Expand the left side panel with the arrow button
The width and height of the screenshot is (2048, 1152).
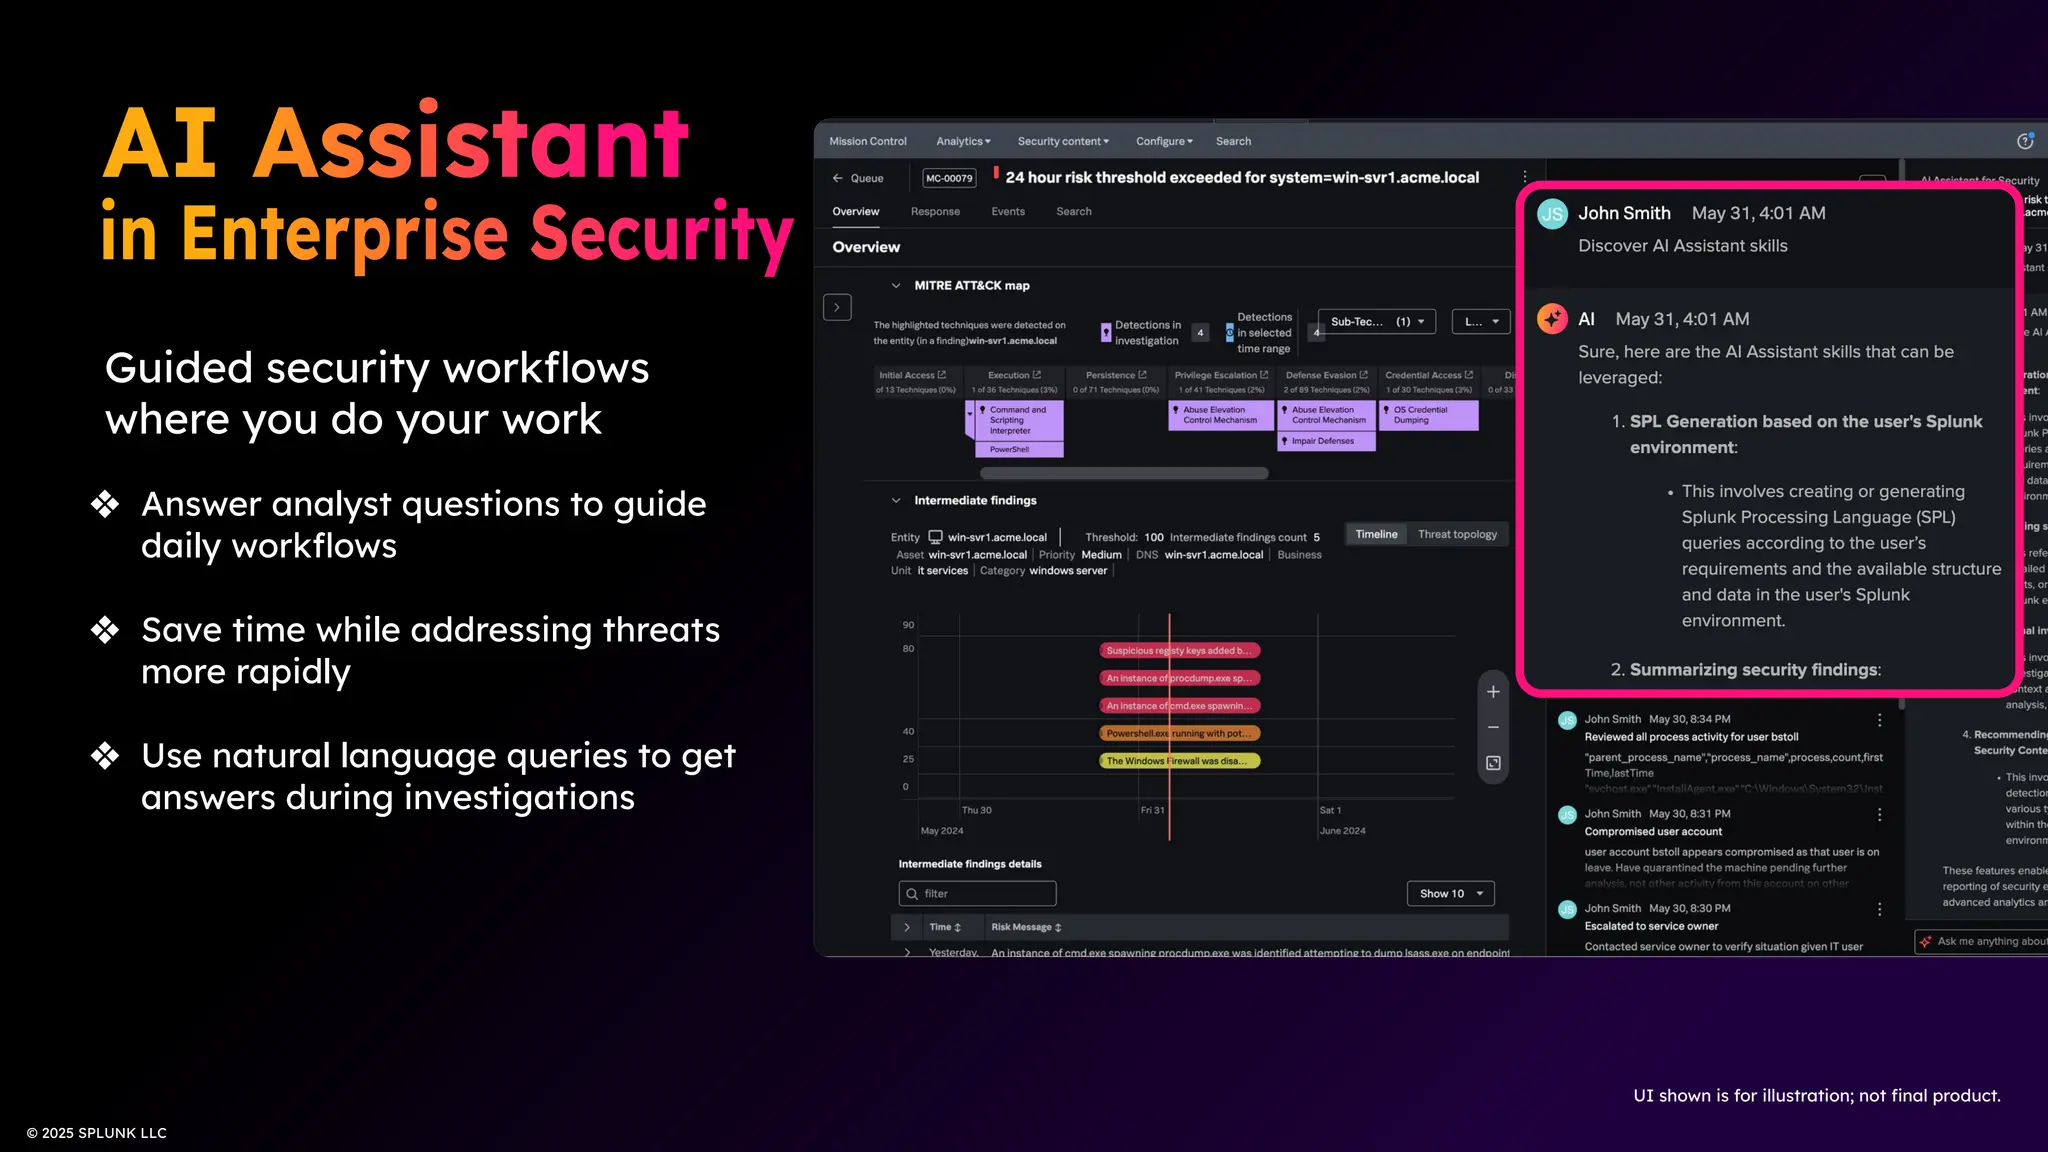837,307
